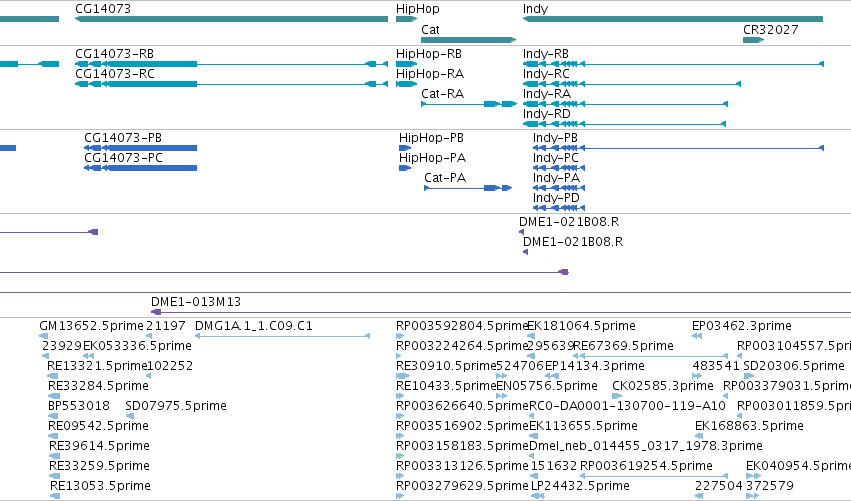
Task: Open EST SD20306.5prime
Action: (793, 366)
